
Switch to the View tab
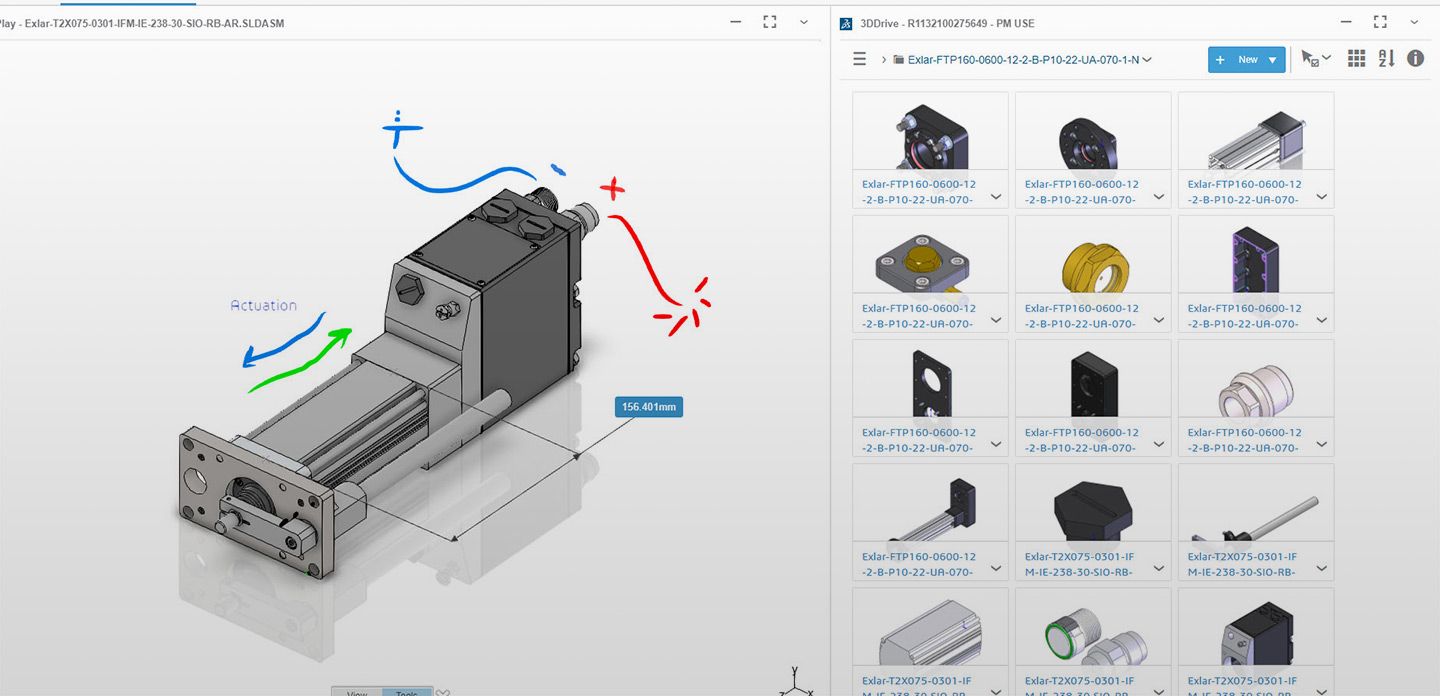[357, 692]
